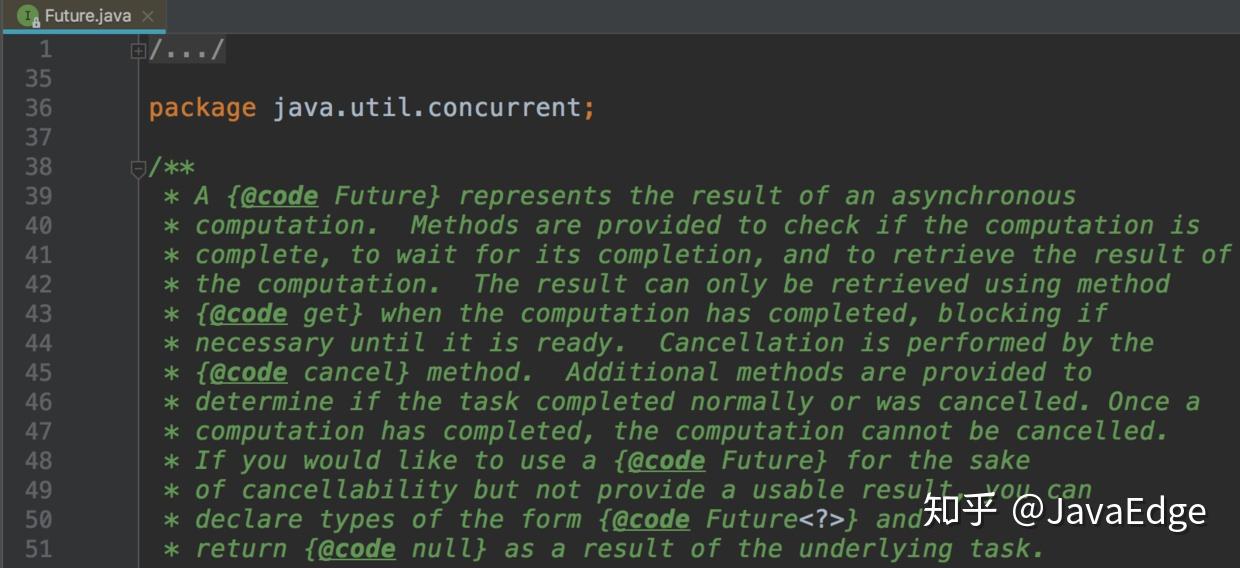
Task: Click the @code tag on line 48
Action: [x=666, y=461]
